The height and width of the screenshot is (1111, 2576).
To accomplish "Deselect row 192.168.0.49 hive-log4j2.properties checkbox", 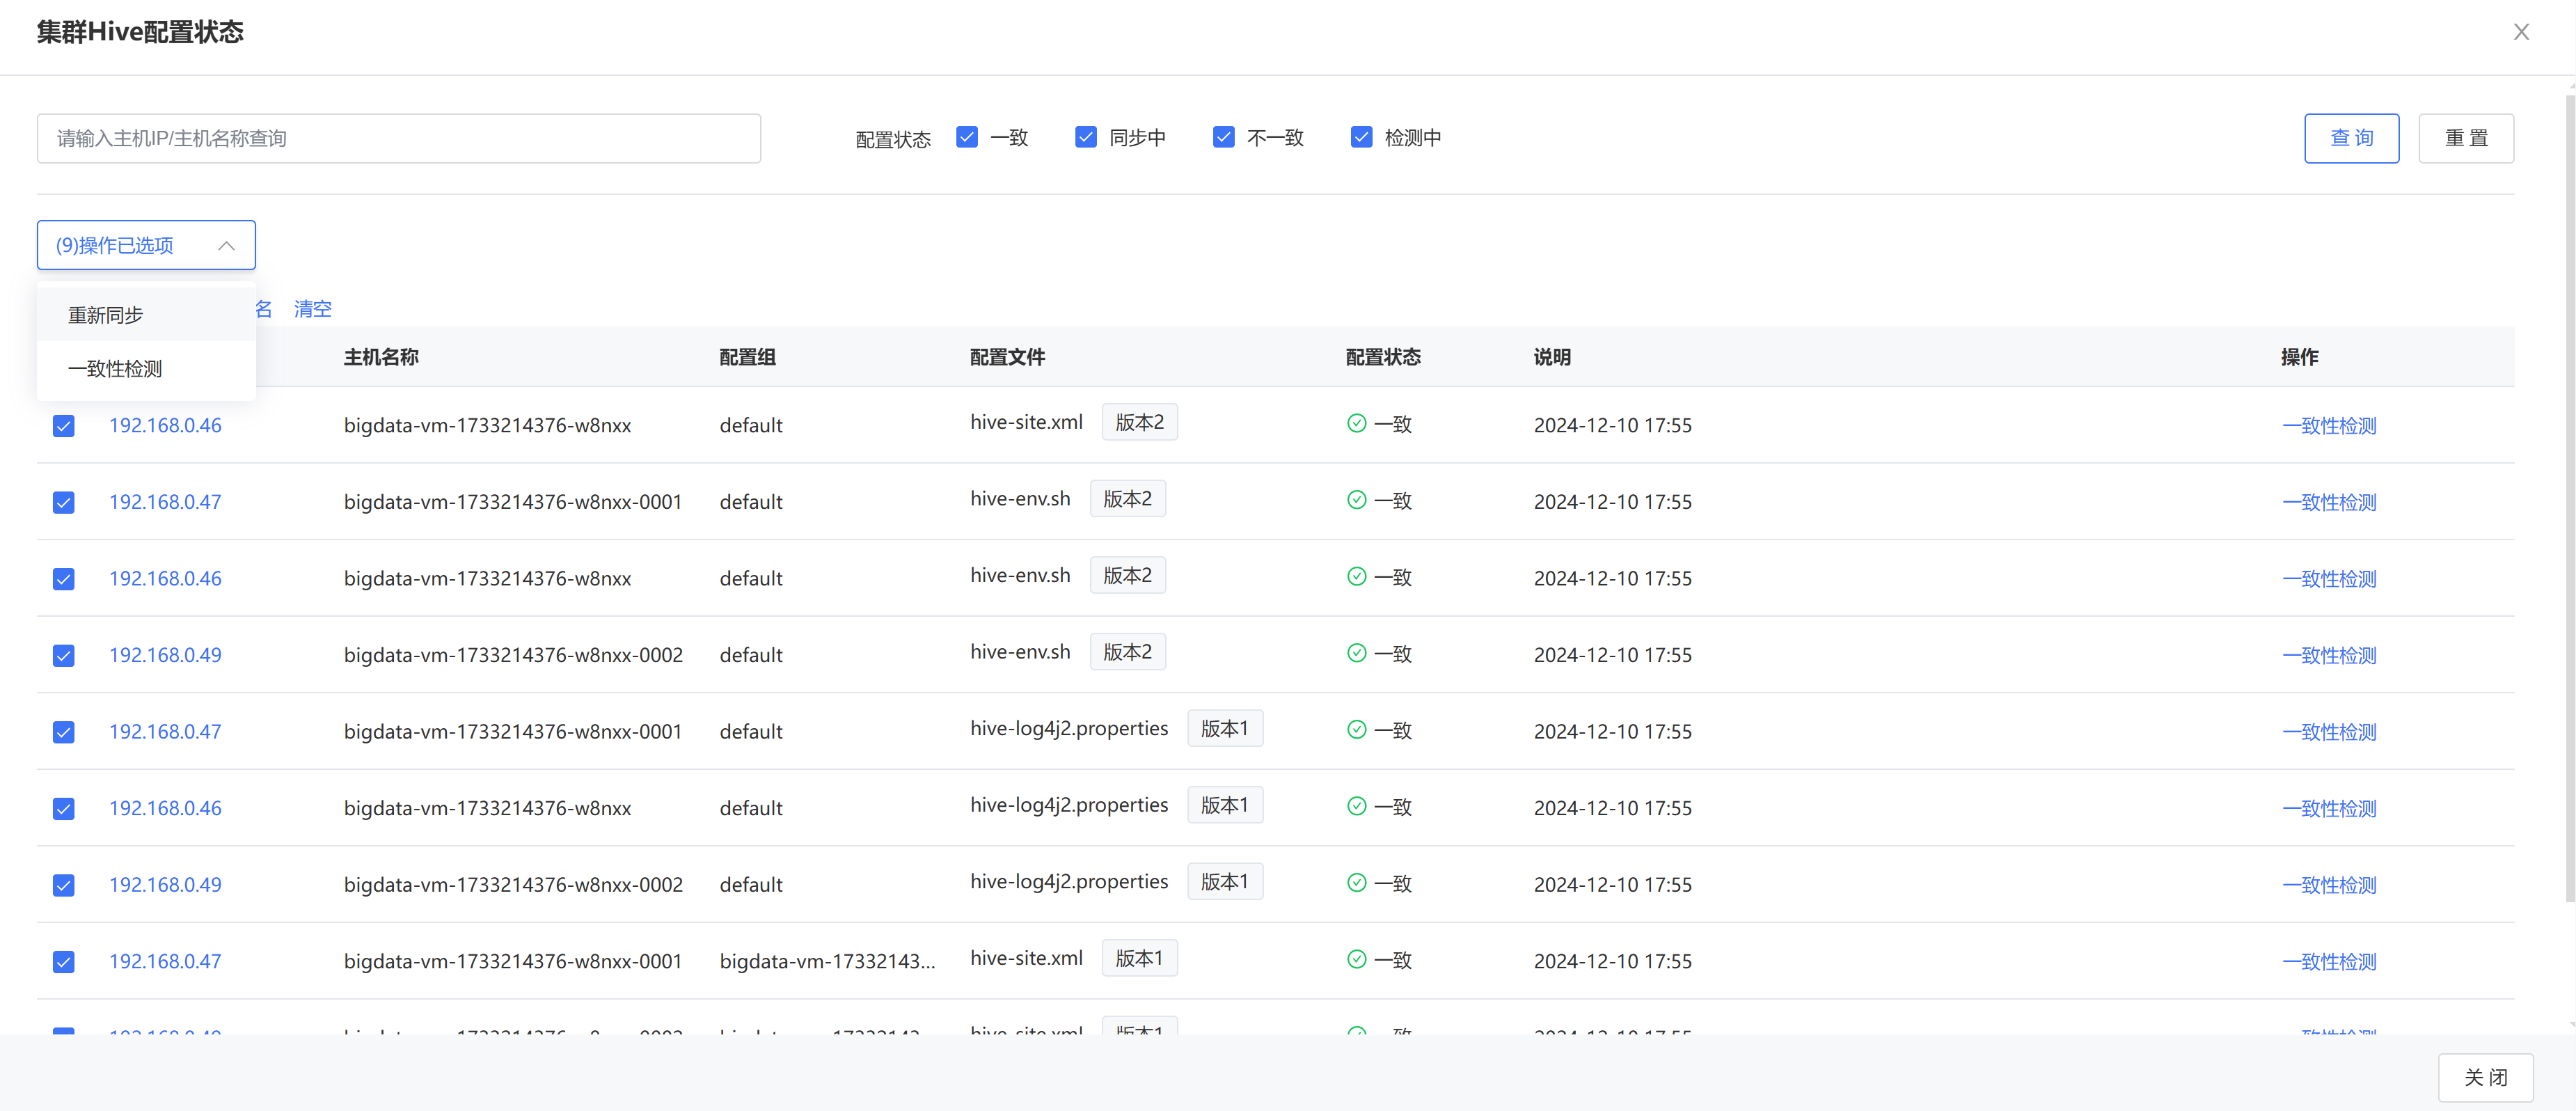I will click(63, 885).
